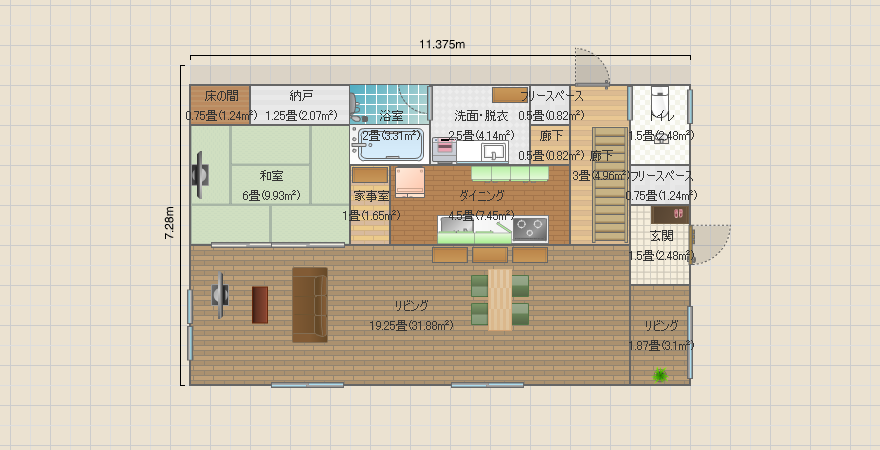Screen dimensions: 880x450
Task: Click the pink desk in the 家事室
Action: click(410, 183)
